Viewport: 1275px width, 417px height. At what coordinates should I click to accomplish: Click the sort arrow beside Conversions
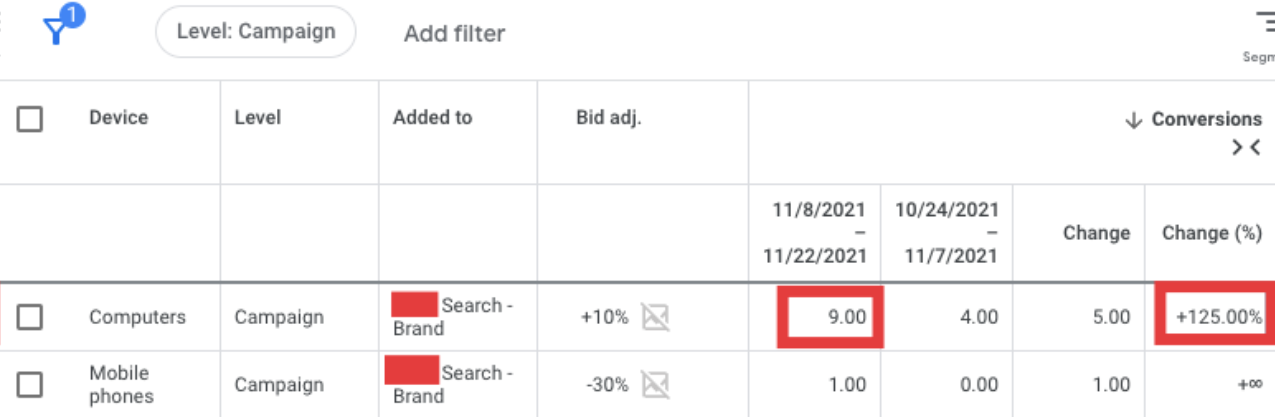tap(1133, 120)
